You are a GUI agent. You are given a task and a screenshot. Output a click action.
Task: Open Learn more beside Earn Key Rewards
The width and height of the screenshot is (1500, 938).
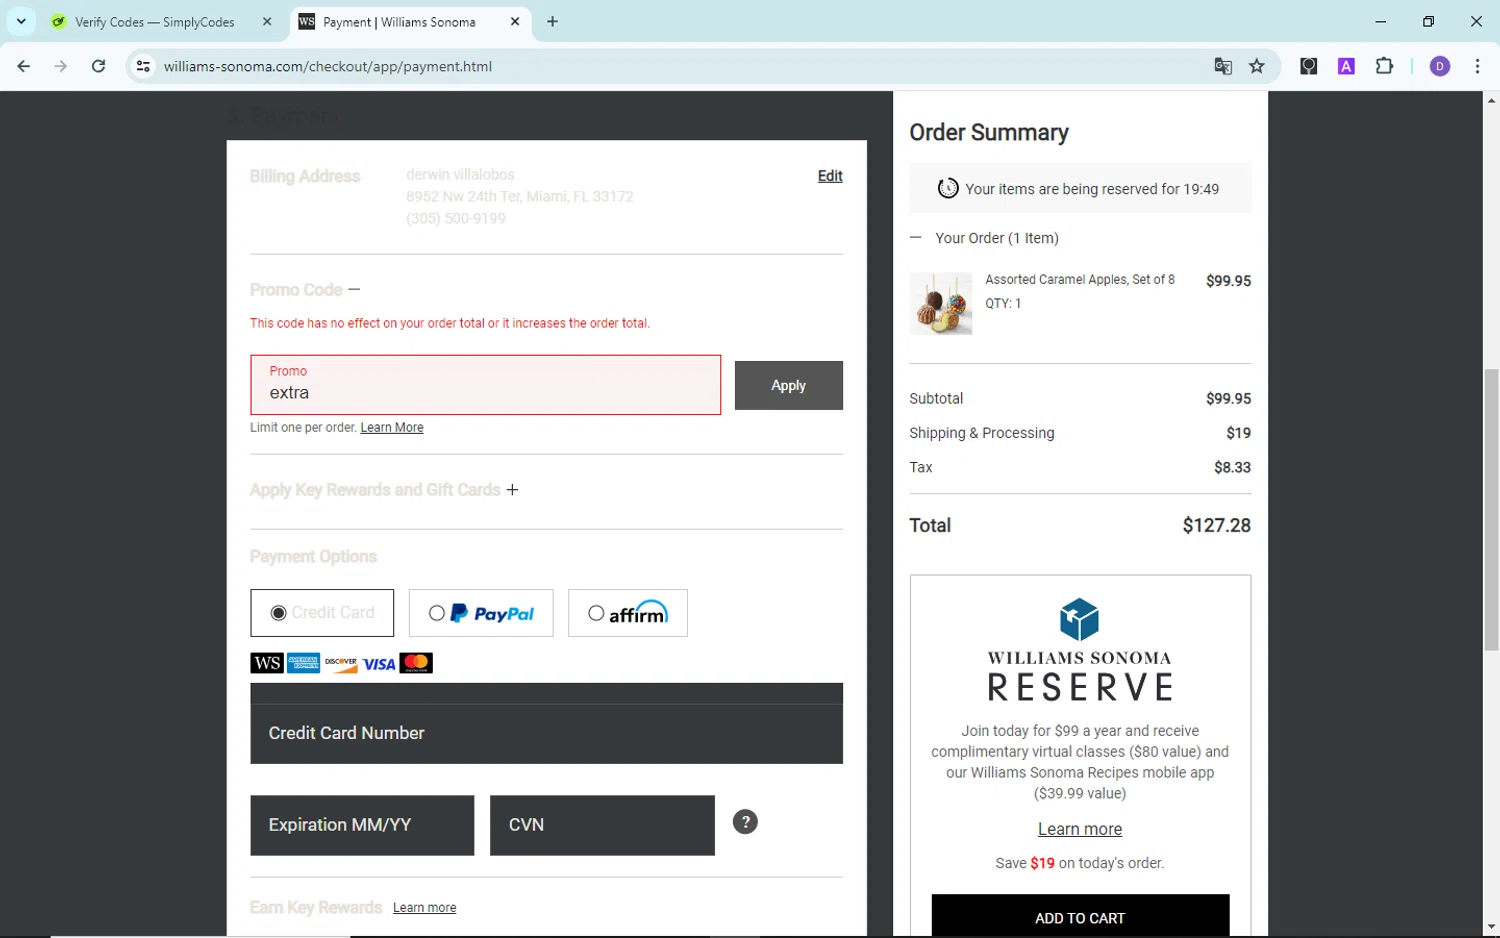[x=424, y=908]
